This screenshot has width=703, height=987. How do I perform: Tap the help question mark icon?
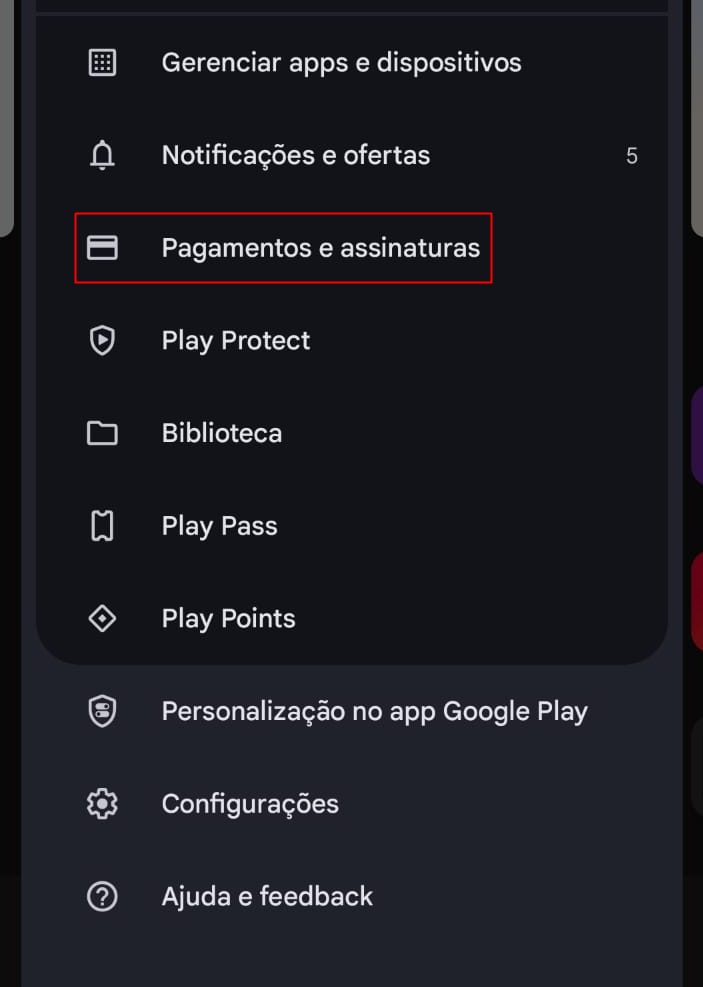(102, 896)
